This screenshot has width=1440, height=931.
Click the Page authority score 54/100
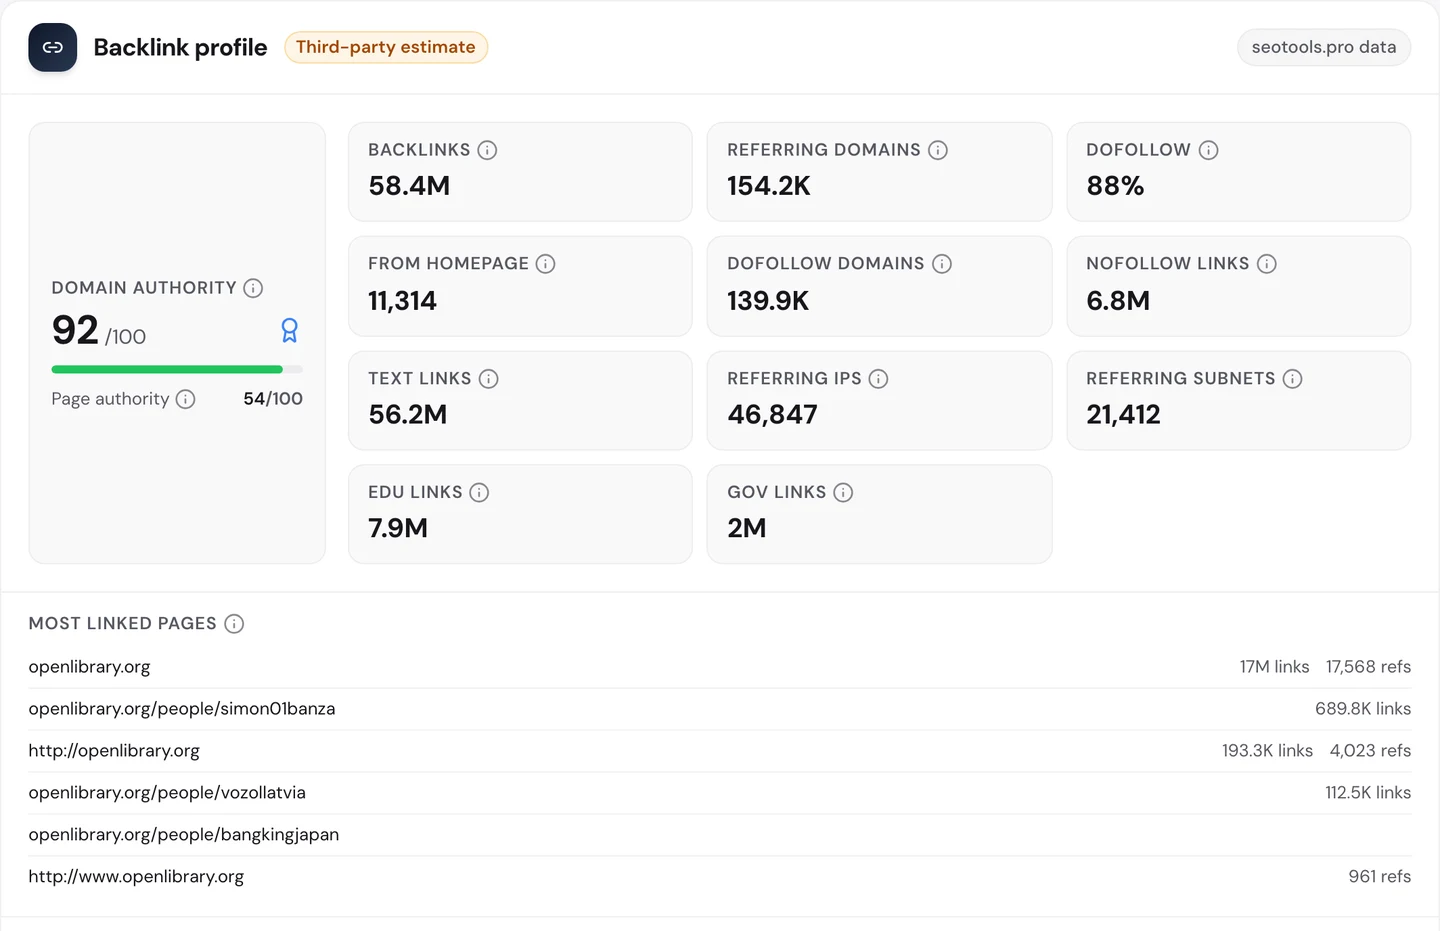(x=273, y=399)
